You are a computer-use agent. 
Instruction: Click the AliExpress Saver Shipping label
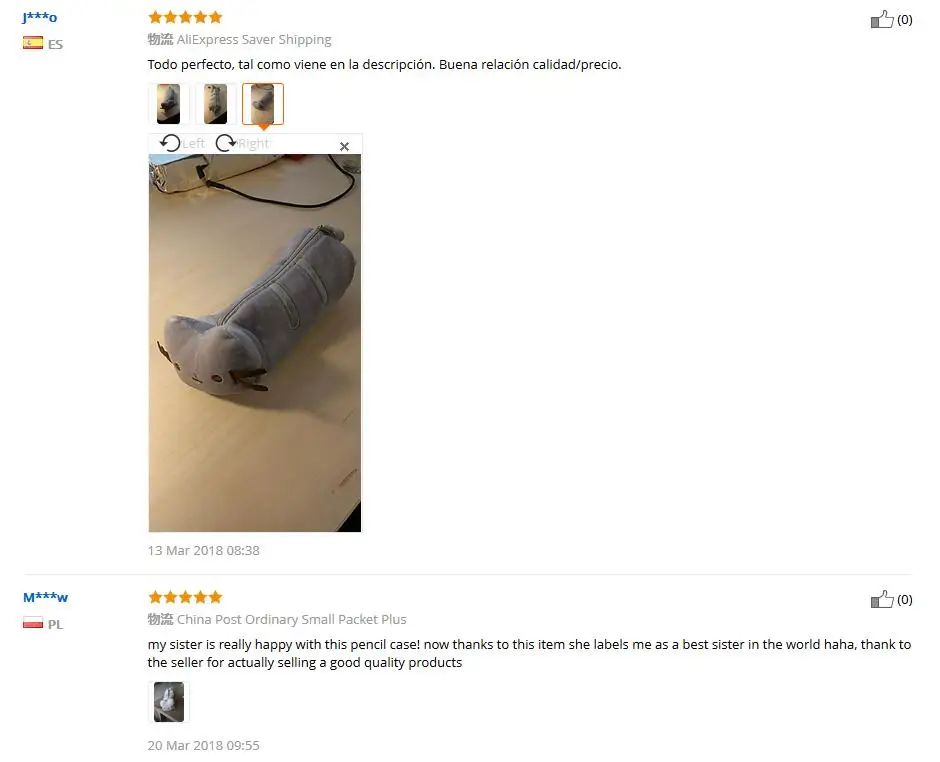[254, 40]
